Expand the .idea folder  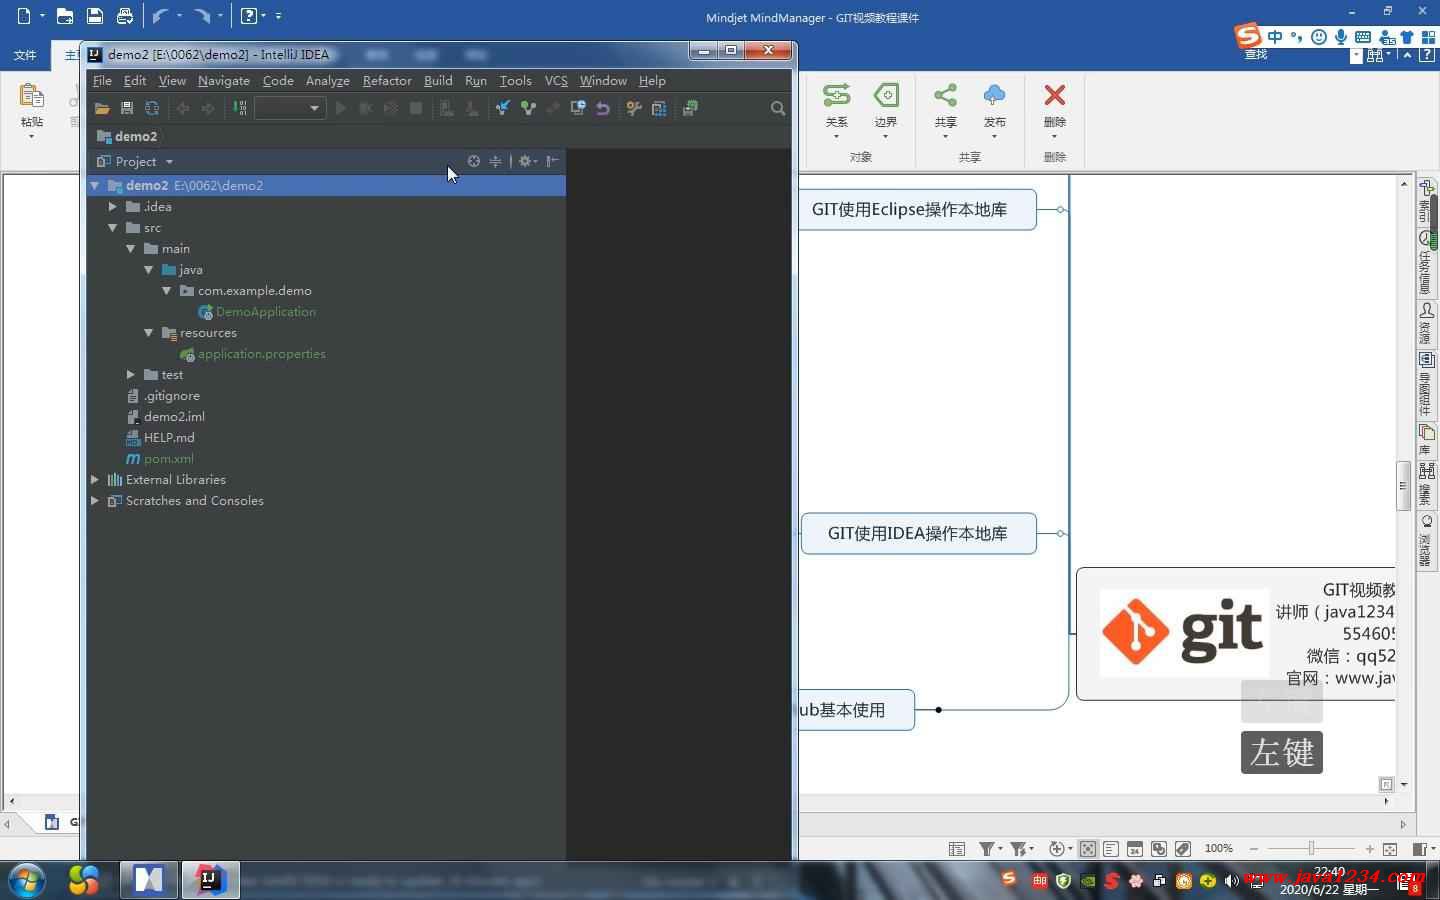[113, 206]
